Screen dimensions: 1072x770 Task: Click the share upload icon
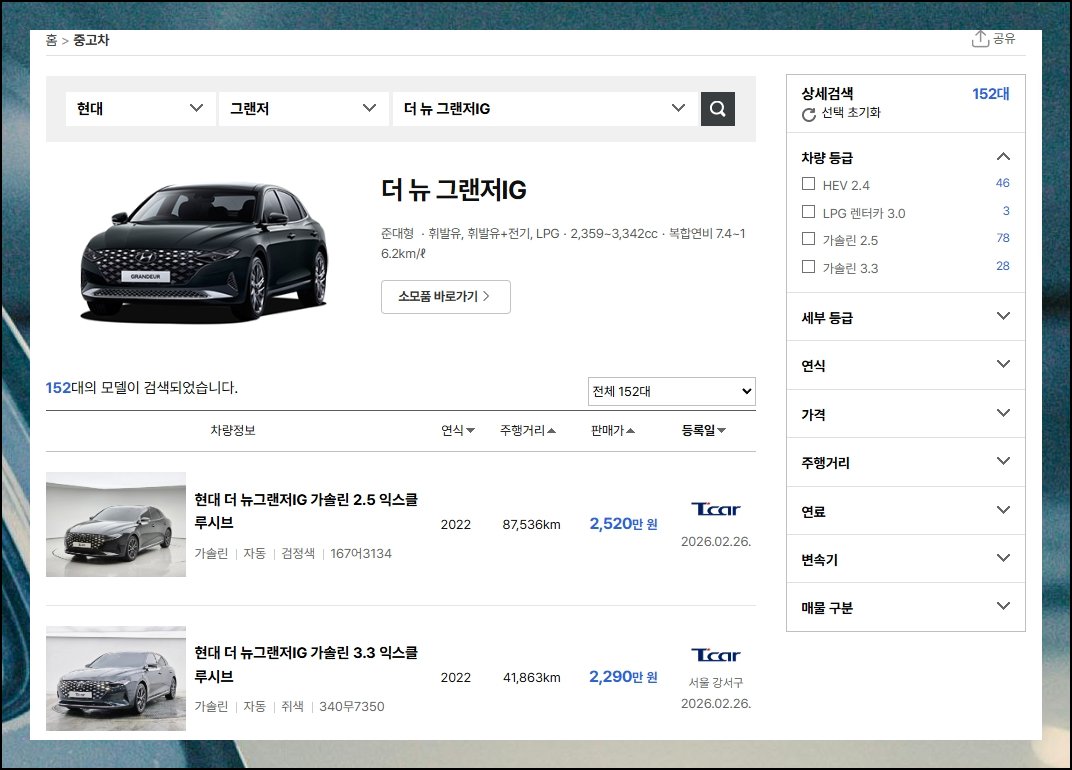(x=980, y=39)
